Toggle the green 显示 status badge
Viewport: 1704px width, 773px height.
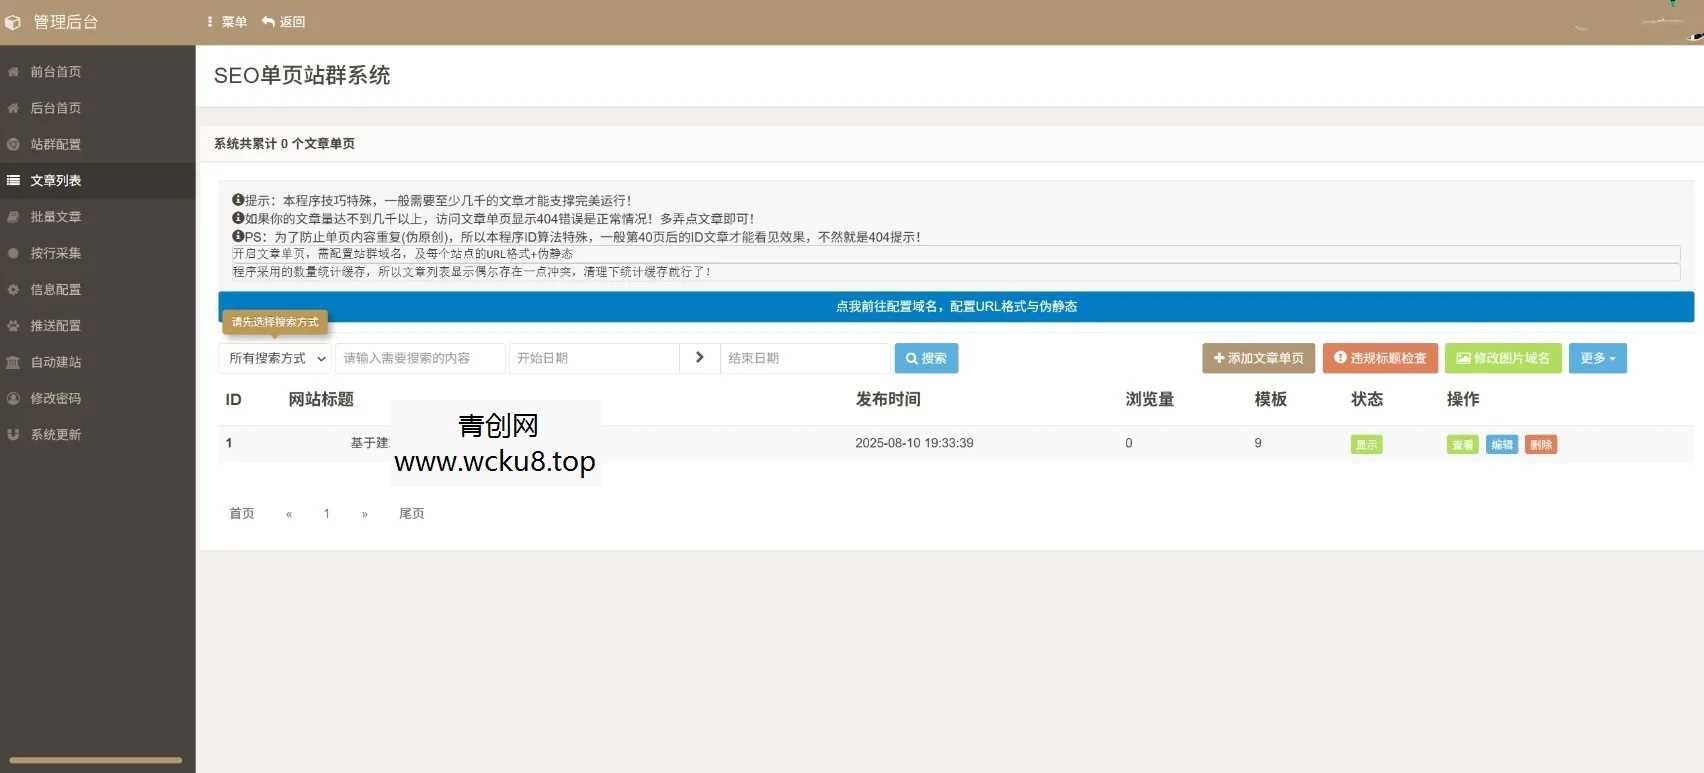pos(1366,444)
